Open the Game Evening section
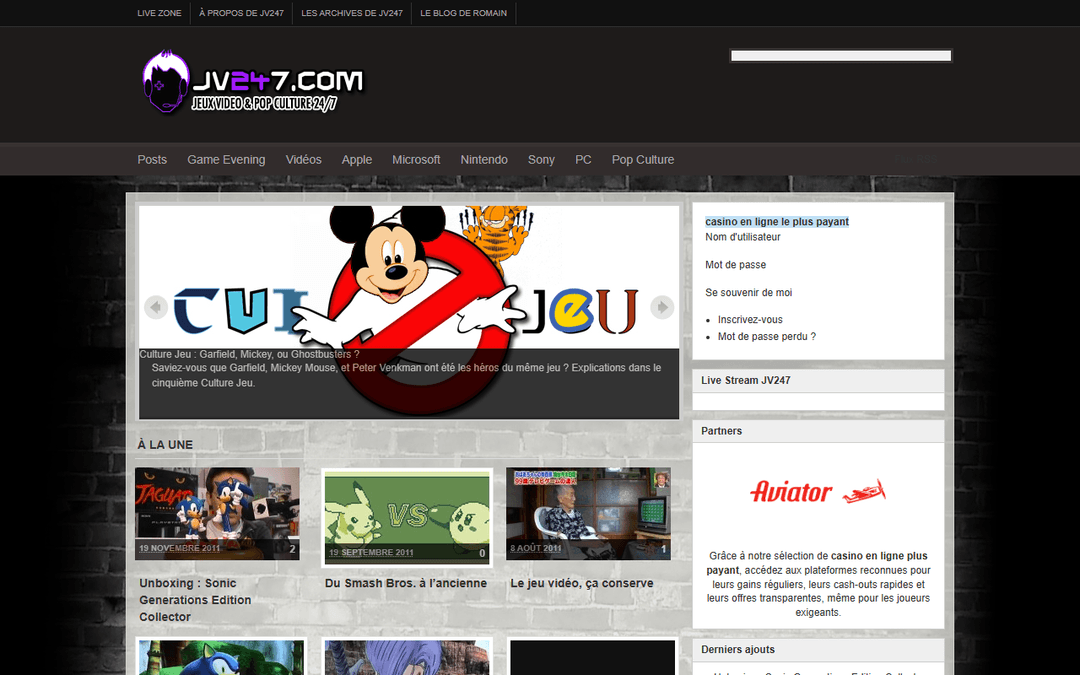 coord(226,159)
